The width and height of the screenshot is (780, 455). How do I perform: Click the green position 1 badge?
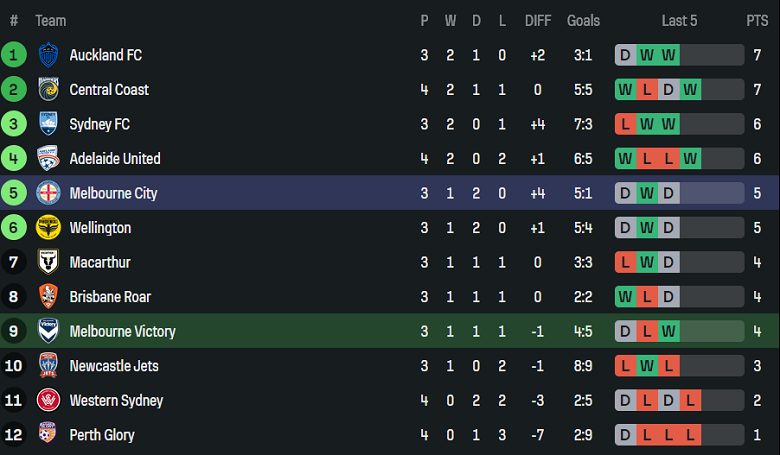14,55
